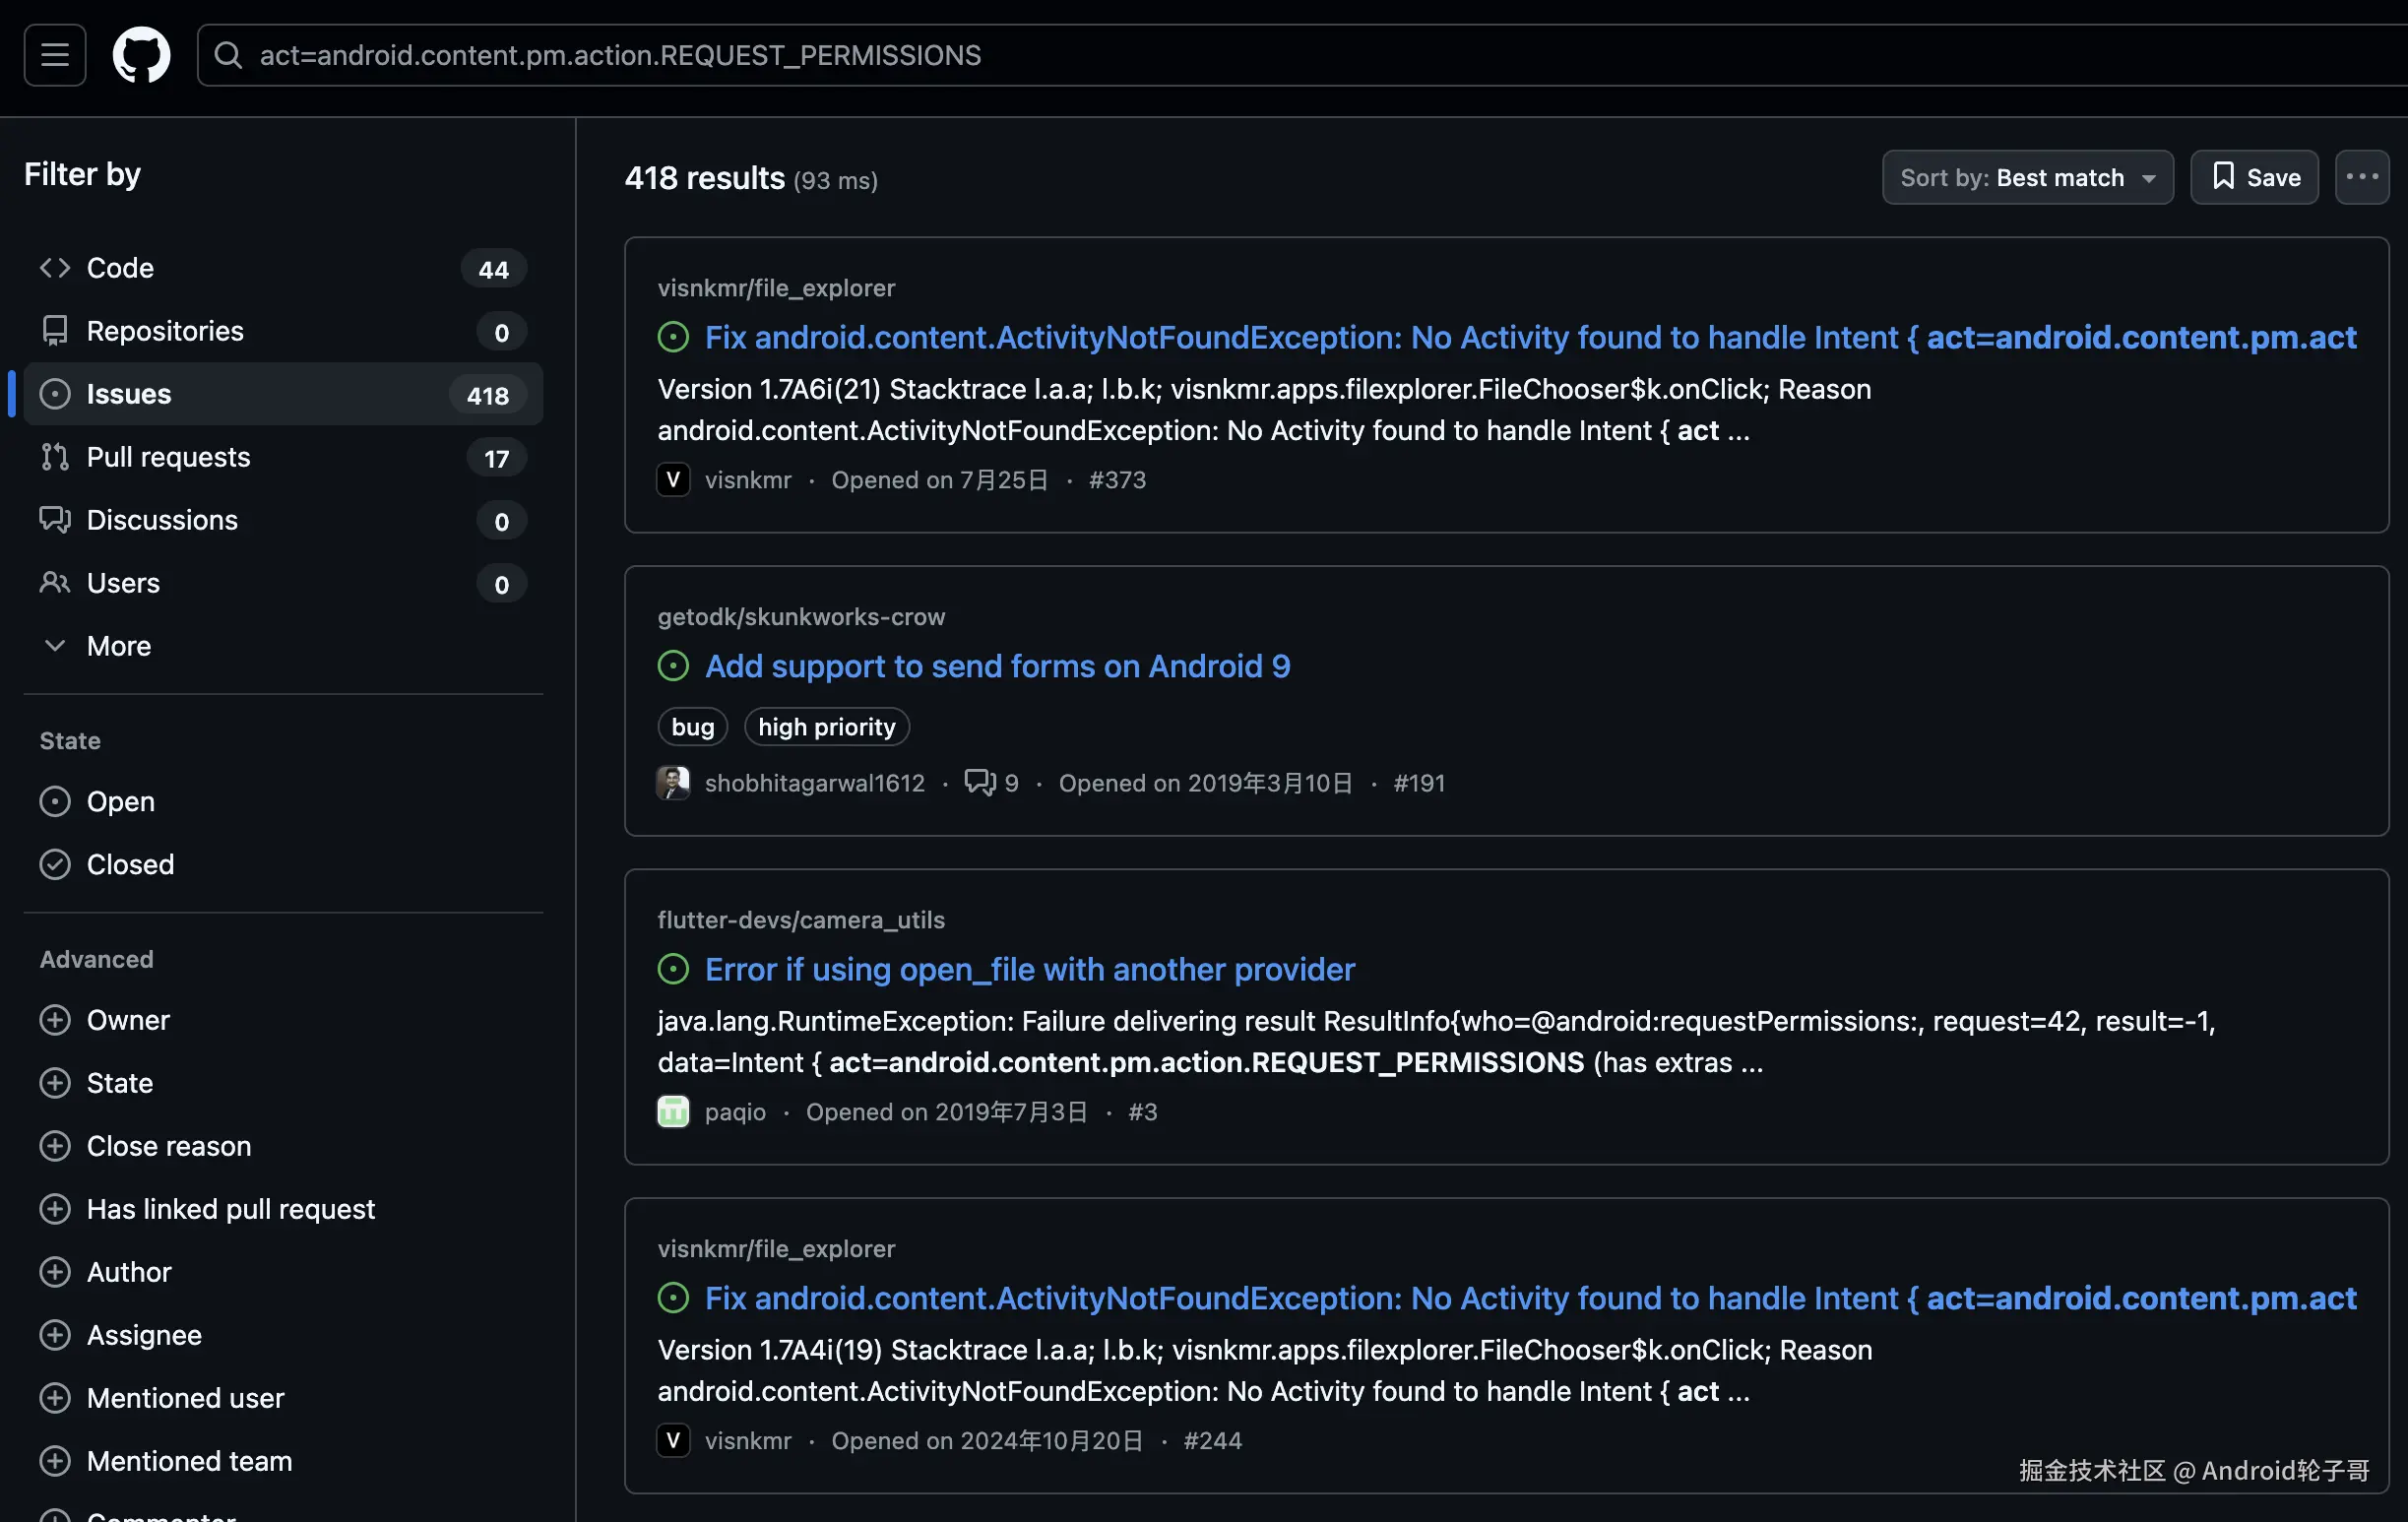Click the comment count icon with 9
Viewport: 2408px width, 1522px height.
[x=980, y=782]
